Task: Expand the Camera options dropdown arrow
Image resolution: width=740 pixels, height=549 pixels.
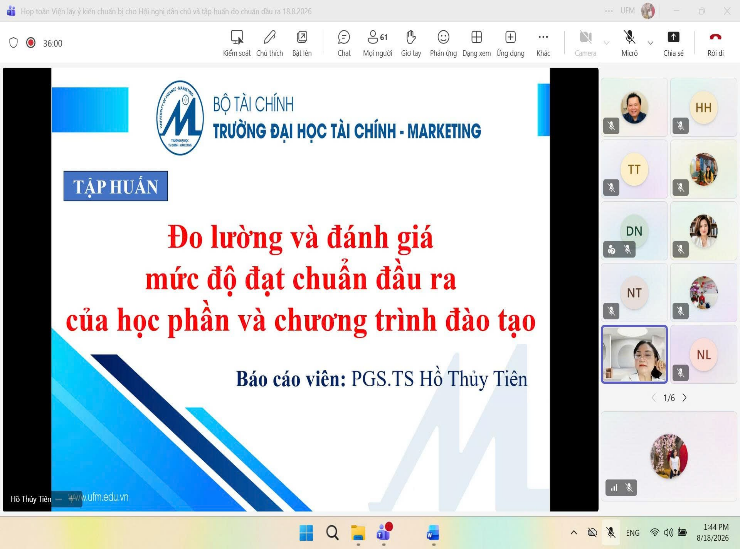Action: [606, 43]
